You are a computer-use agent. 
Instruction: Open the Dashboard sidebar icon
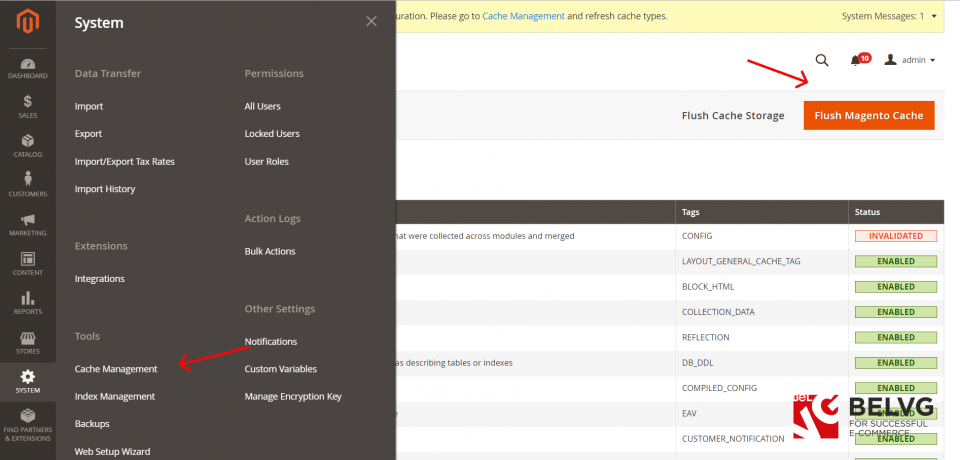point(27,66)
